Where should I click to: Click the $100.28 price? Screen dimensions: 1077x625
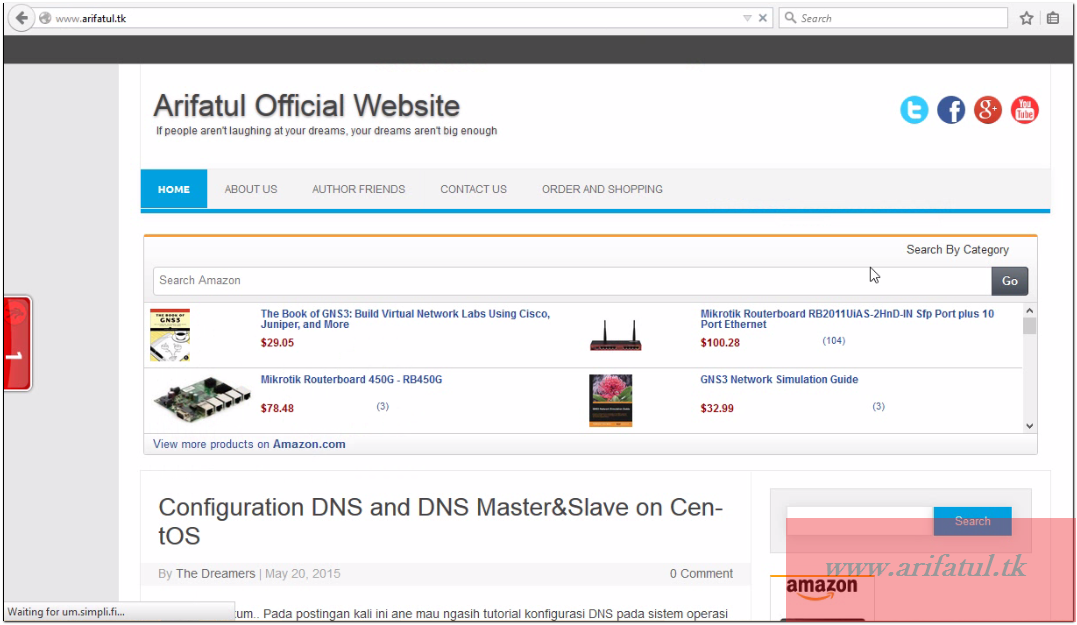[x=720, y=343]
